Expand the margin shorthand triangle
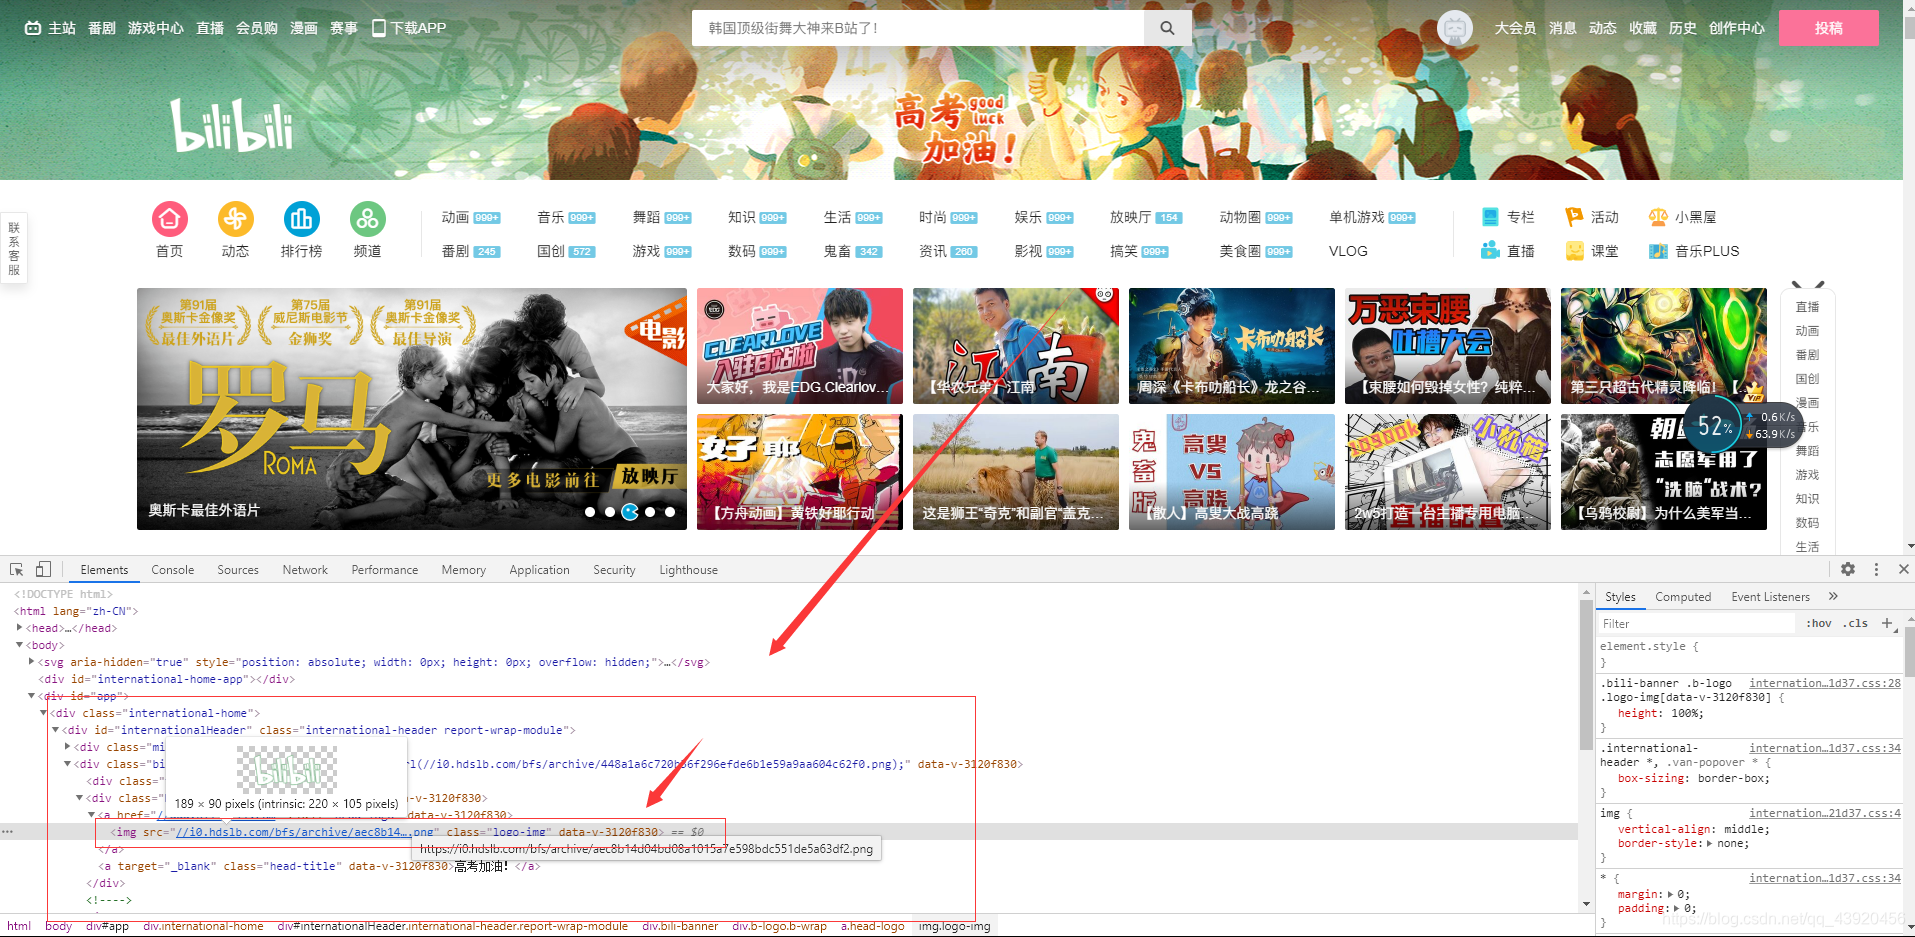The height and width of the screenshot is (937, 1915). tap(1669, 895)
